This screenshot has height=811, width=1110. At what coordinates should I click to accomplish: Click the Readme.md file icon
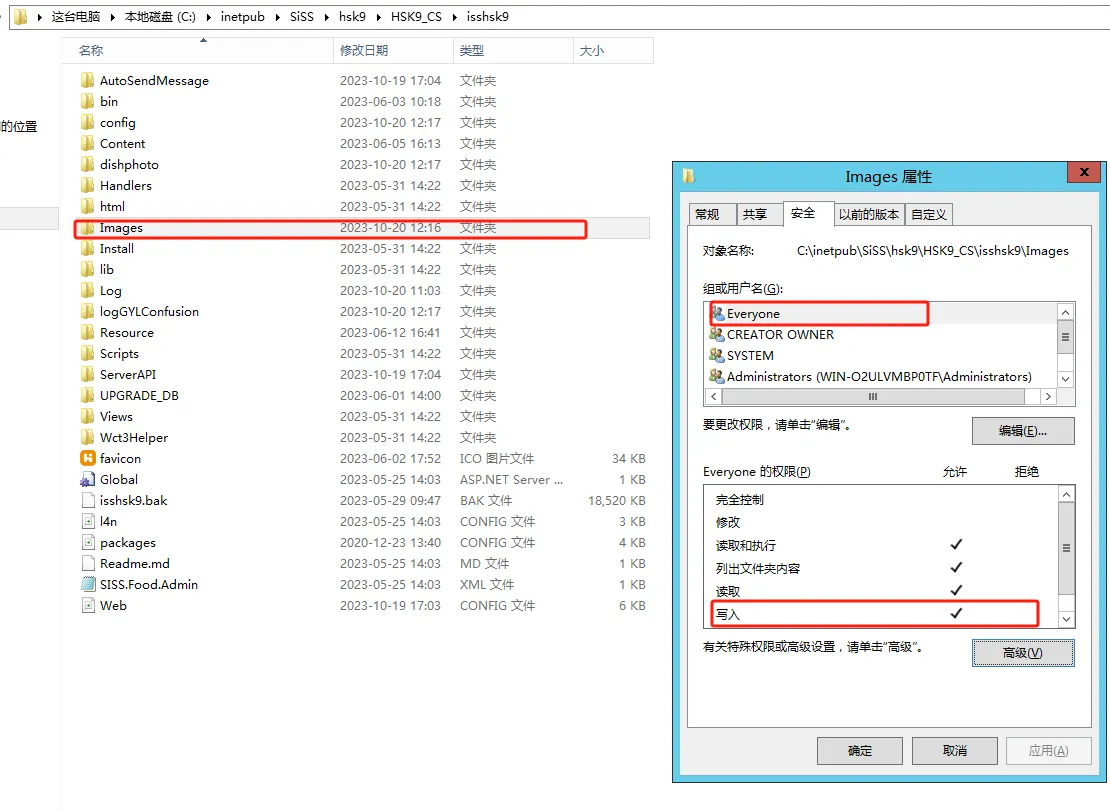click(87, 563)
